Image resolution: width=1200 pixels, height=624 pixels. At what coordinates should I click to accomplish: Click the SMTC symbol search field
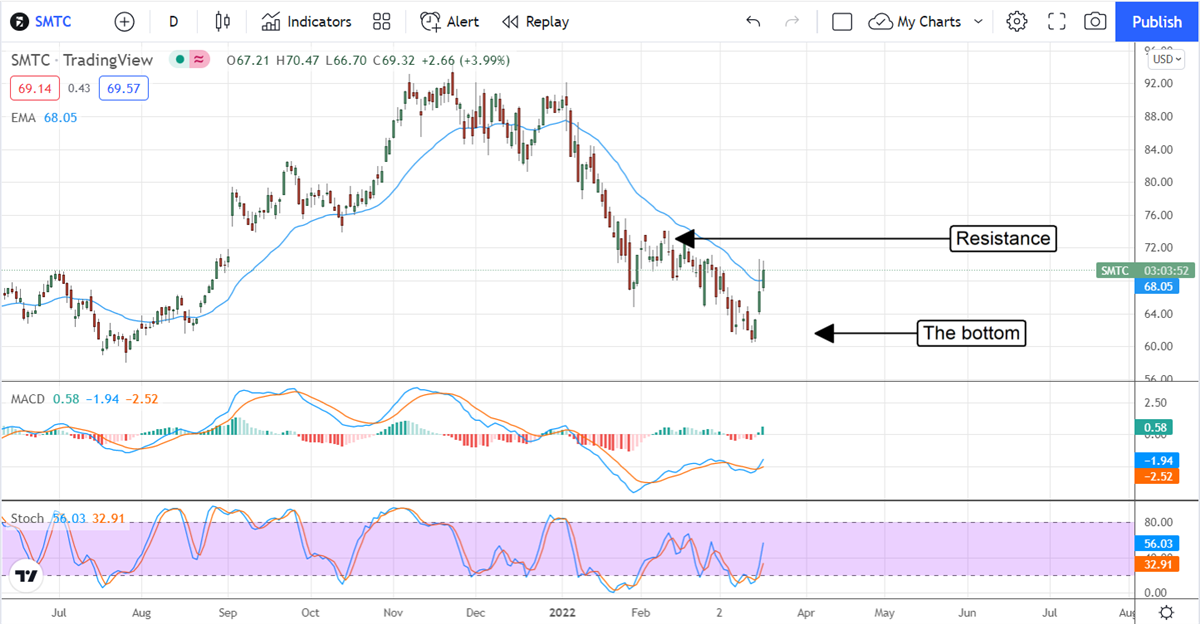(50, 21)
